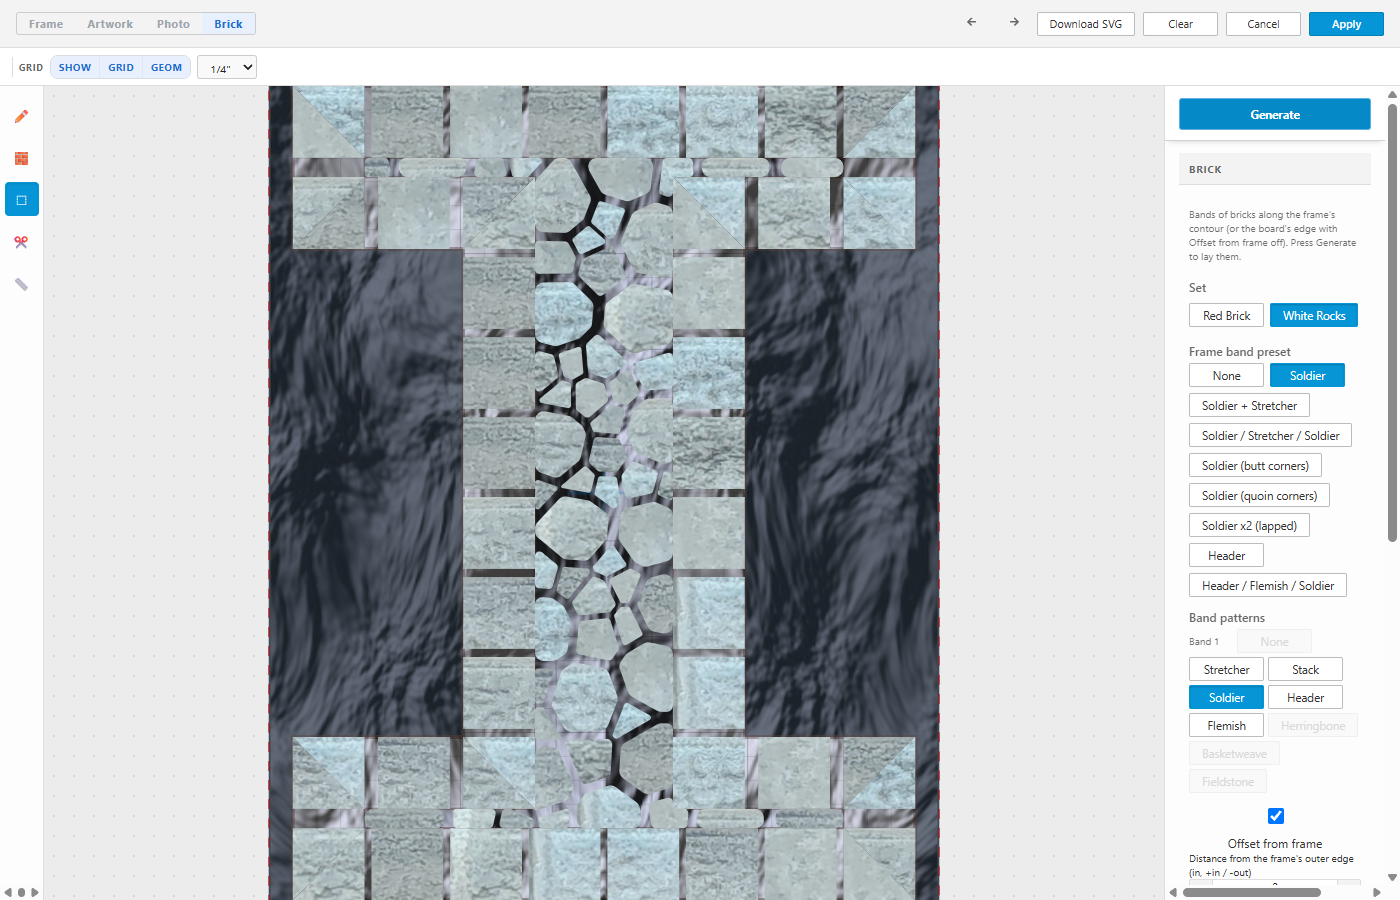Image resolution: width=1400 pixels, height=900 pixels.
Task: Select the pencil draw tool
Action: (x=22, y=116)
